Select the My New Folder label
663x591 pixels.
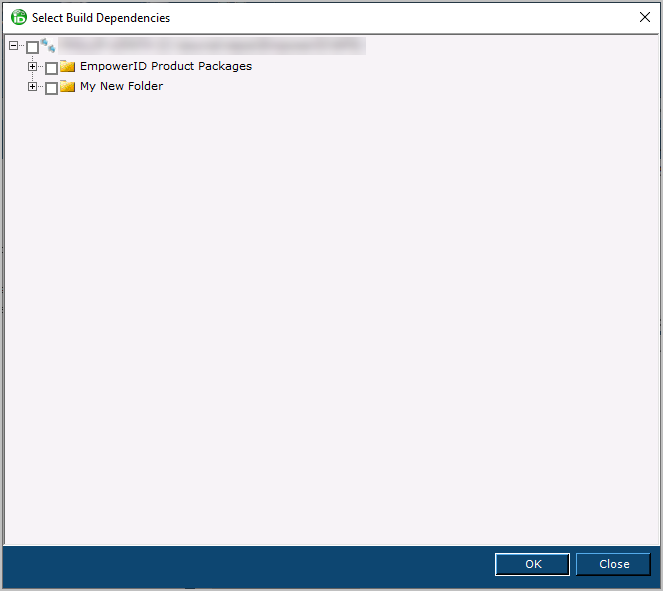coord(121,86)
